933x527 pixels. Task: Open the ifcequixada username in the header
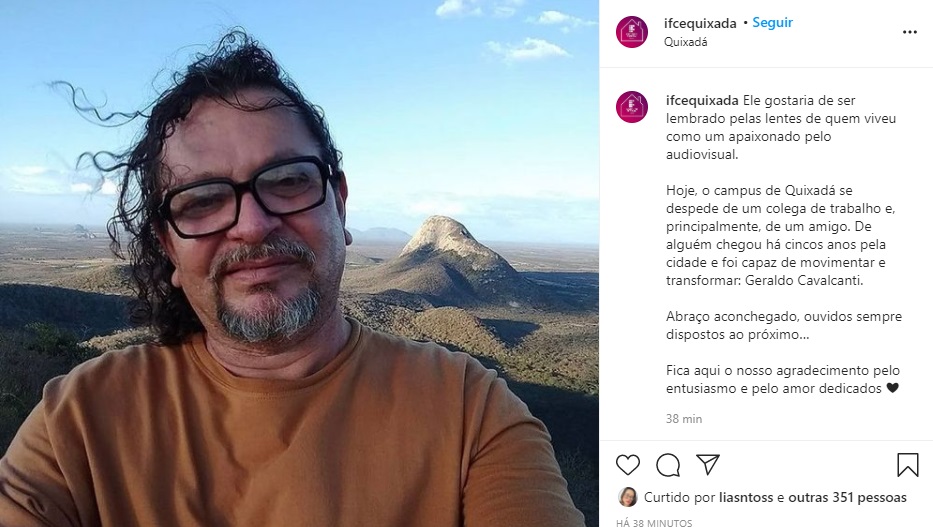(700, 23)
